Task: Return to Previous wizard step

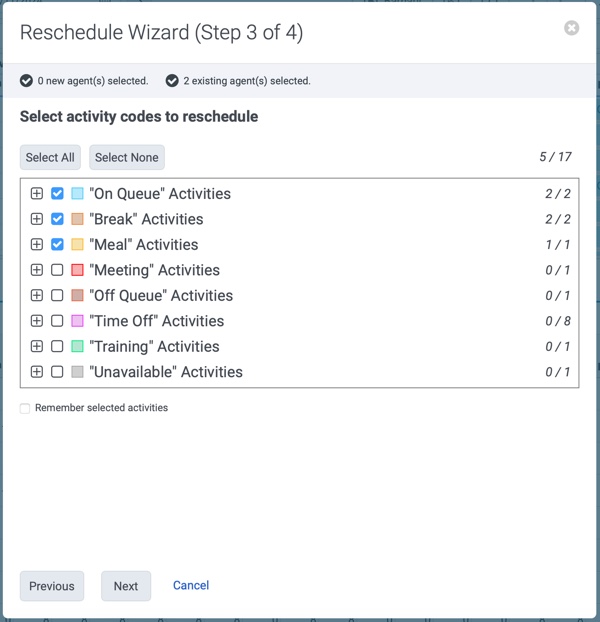Action: click(52, 586)
